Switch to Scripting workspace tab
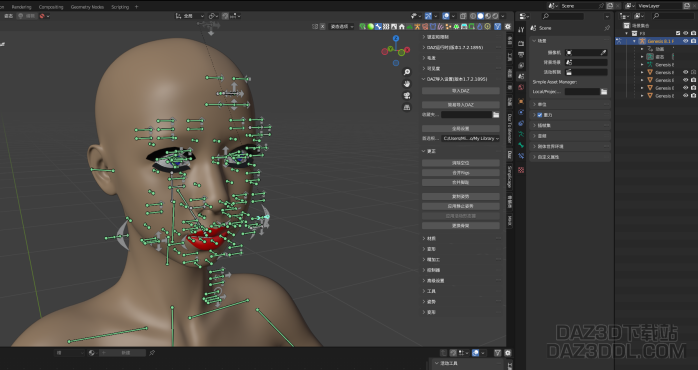698x370 pixels. pos(120,7)
